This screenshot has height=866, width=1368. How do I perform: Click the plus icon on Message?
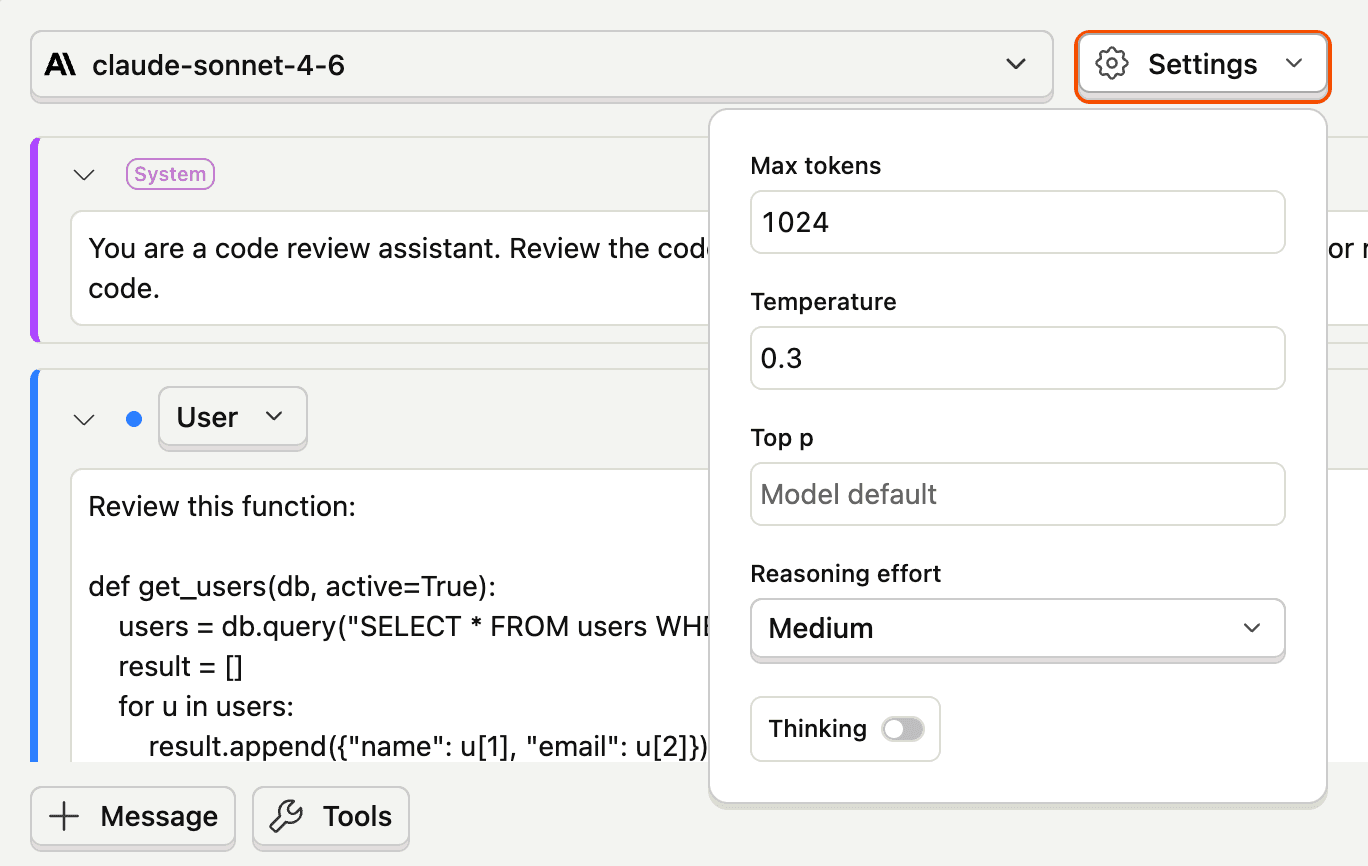[x=64, y=817]
